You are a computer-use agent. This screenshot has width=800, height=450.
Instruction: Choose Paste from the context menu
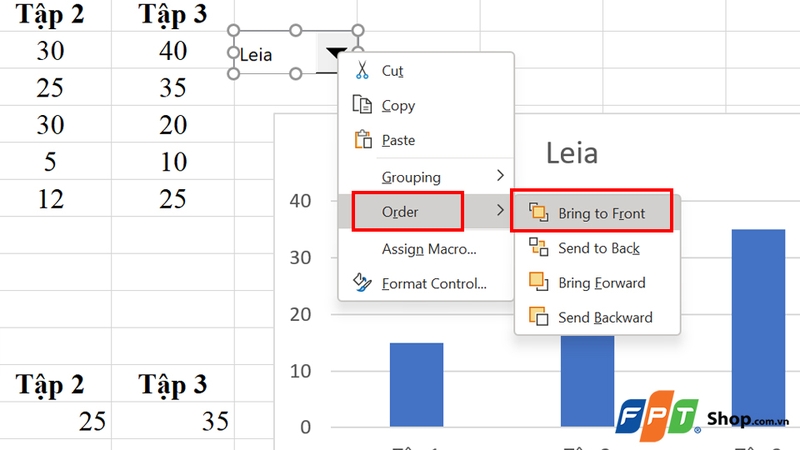point(426,140)
